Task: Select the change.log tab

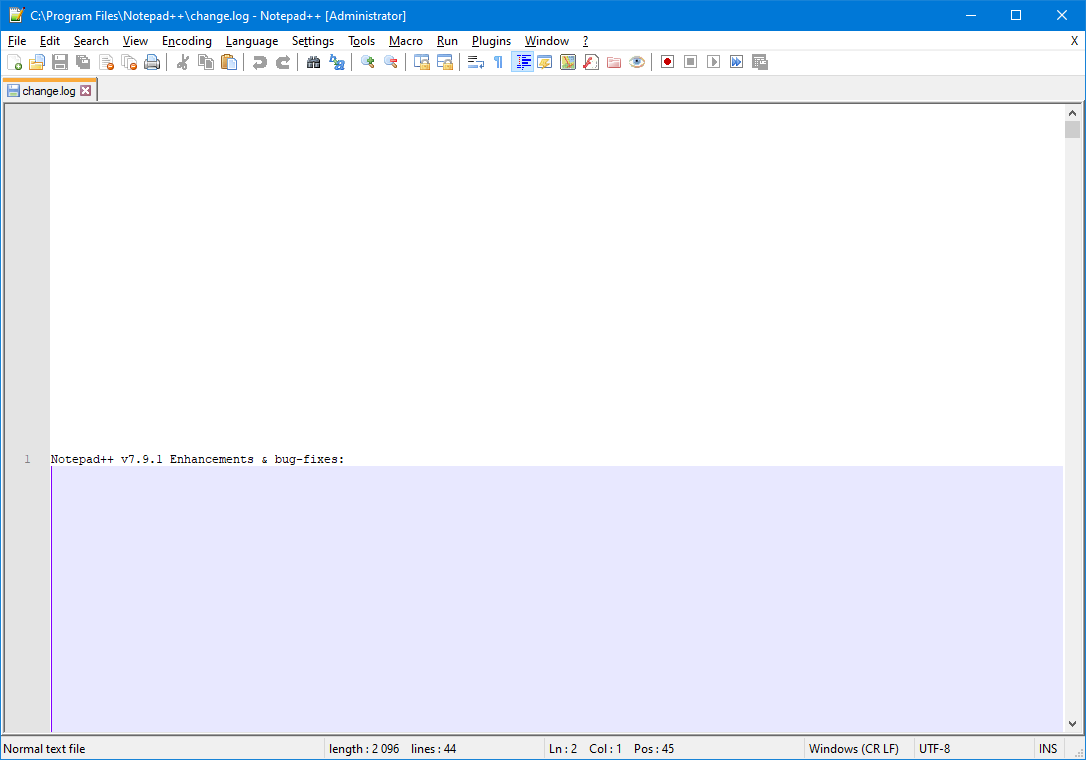Action: click(48, 91)
